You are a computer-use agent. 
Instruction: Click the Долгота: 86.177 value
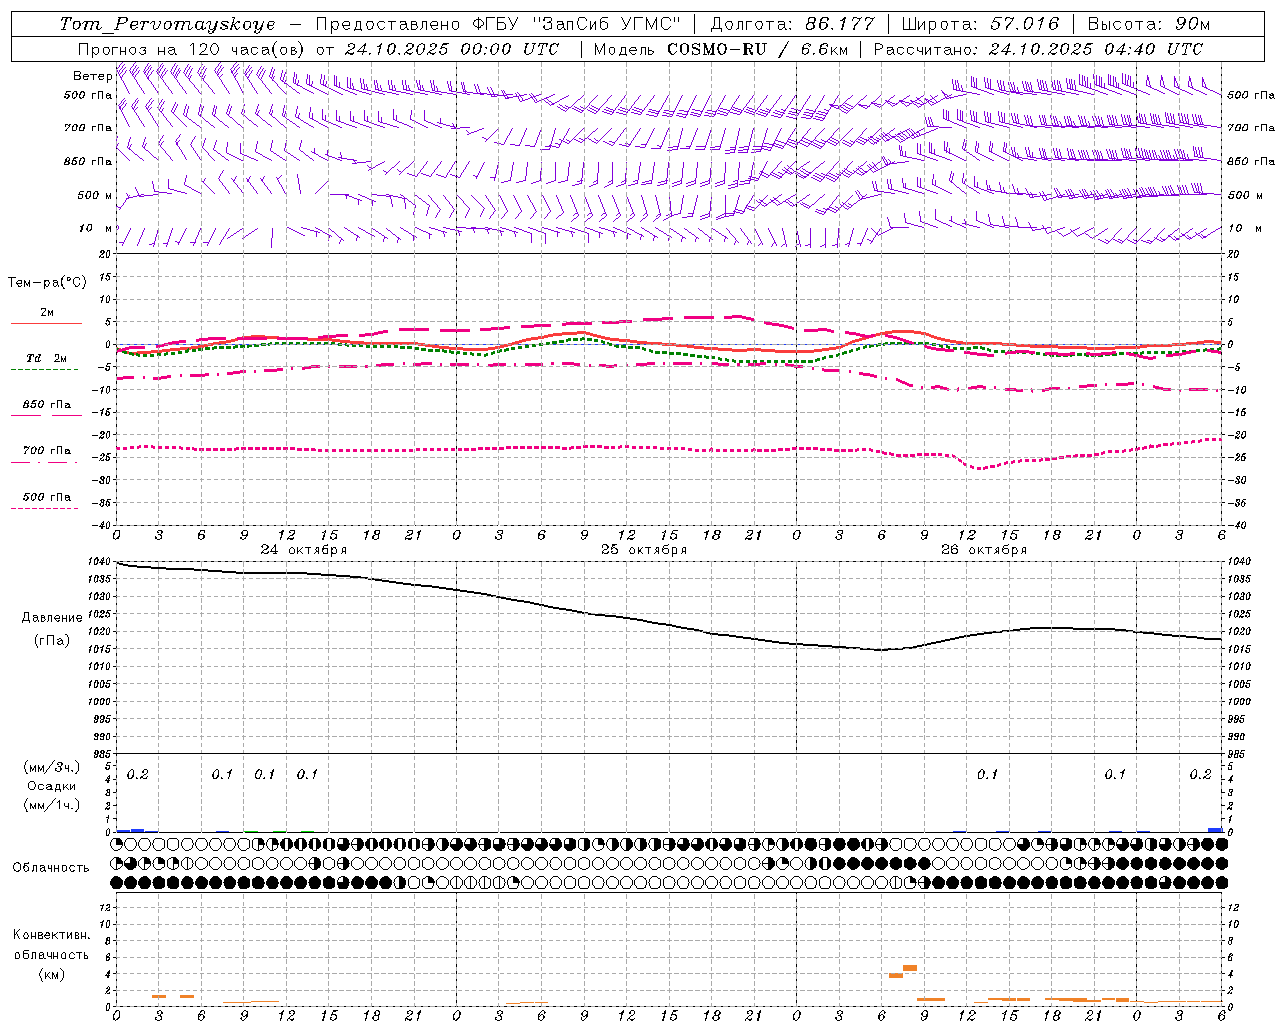pyautogui.click(x=792, y=24)
